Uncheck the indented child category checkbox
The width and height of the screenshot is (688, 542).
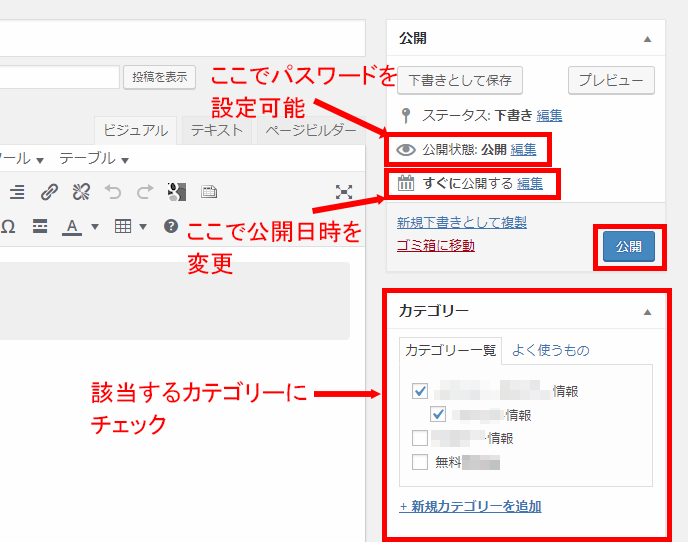(x=438, y=414)
